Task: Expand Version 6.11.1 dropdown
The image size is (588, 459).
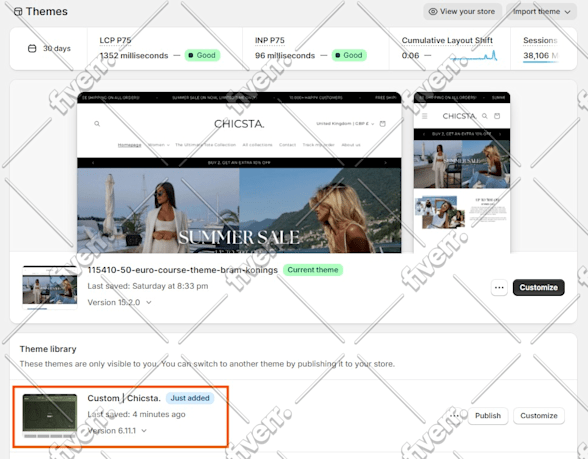Action: point(117,430)
